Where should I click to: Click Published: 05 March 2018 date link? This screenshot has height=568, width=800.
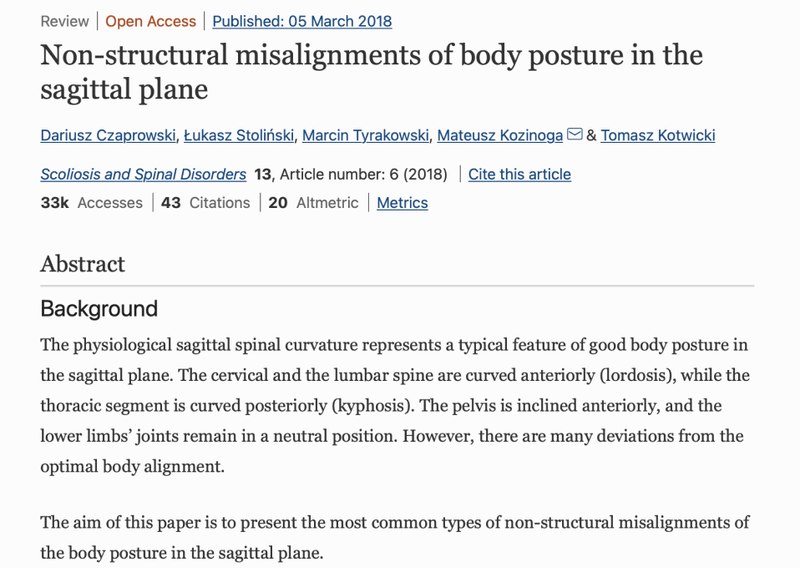302,21
